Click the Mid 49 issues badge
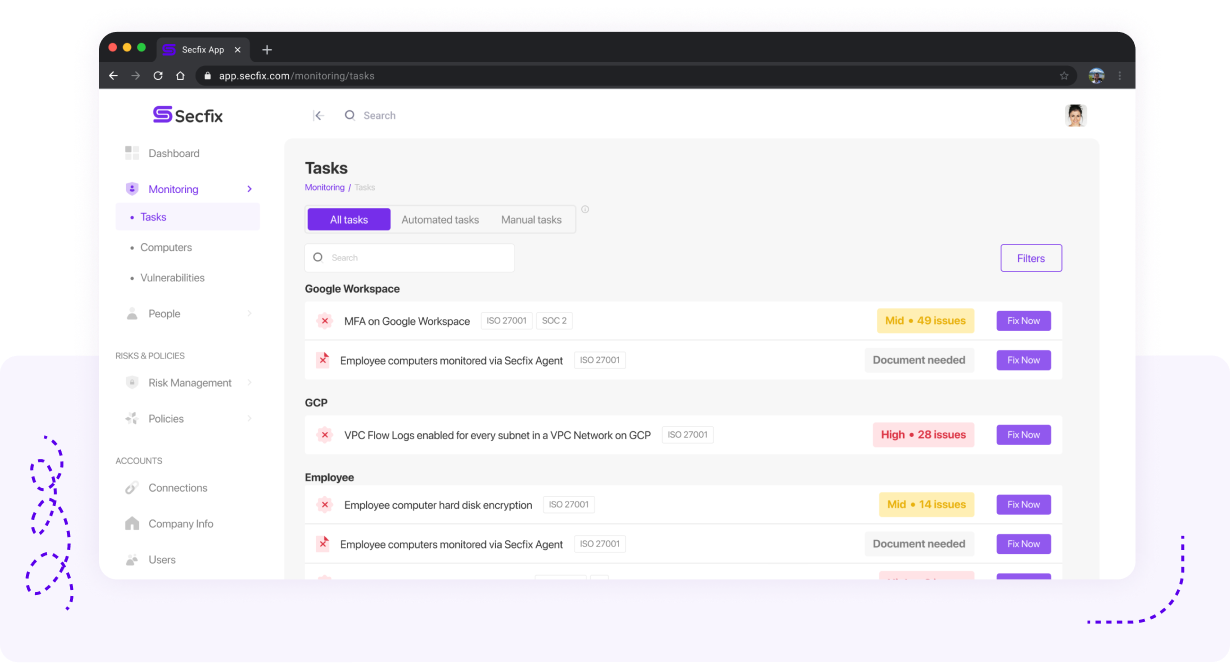Screen dimensions: 1231x663 tap(925, 321)
